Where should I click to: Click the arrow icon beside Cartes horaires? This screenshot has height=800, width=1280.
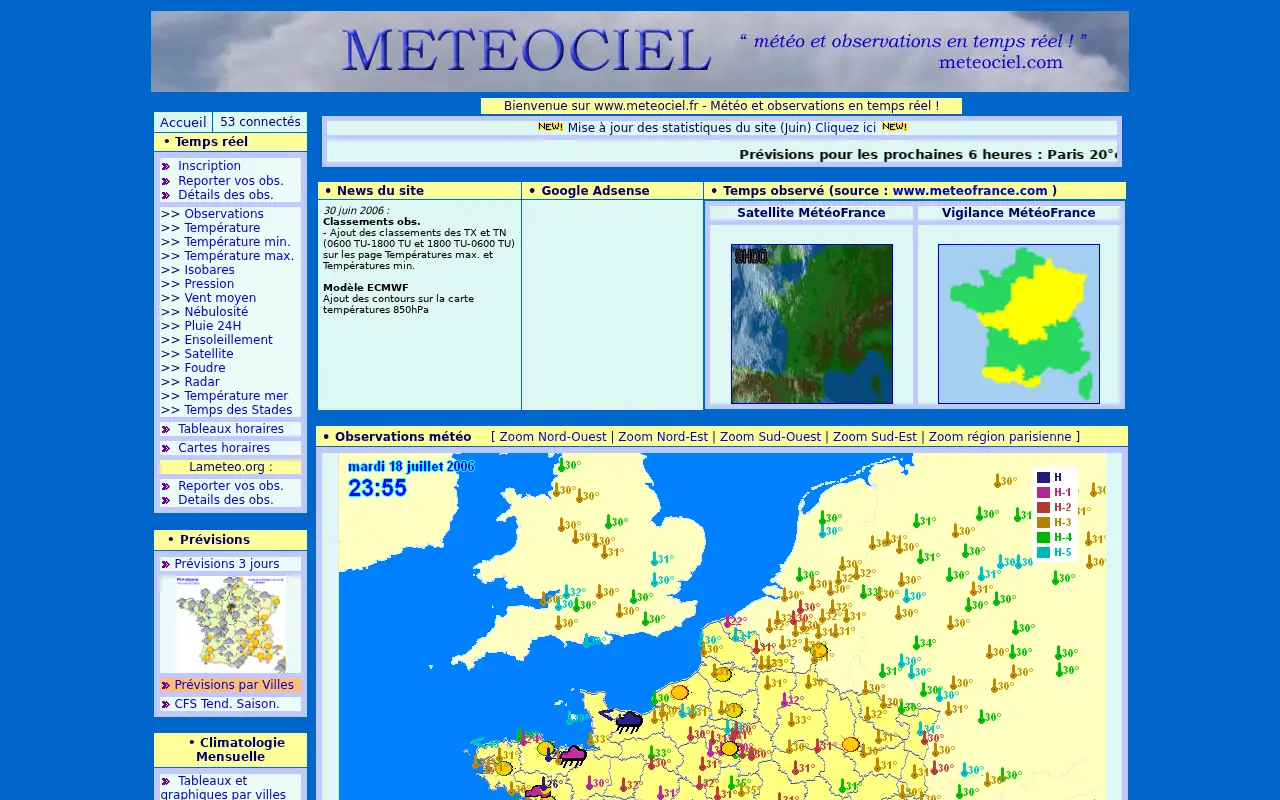166,448
